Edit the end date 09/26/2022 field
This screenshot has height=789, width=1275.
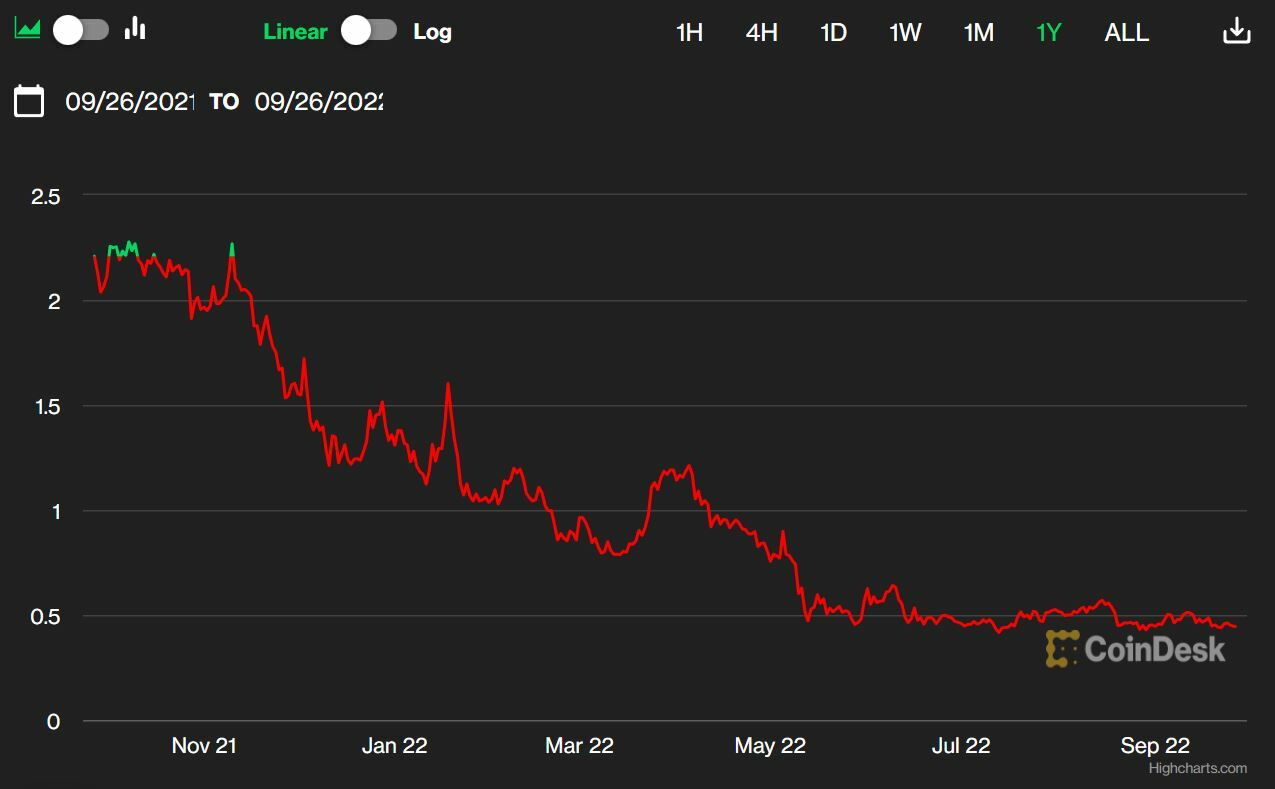pyautogui.click(x=319, y=101)
